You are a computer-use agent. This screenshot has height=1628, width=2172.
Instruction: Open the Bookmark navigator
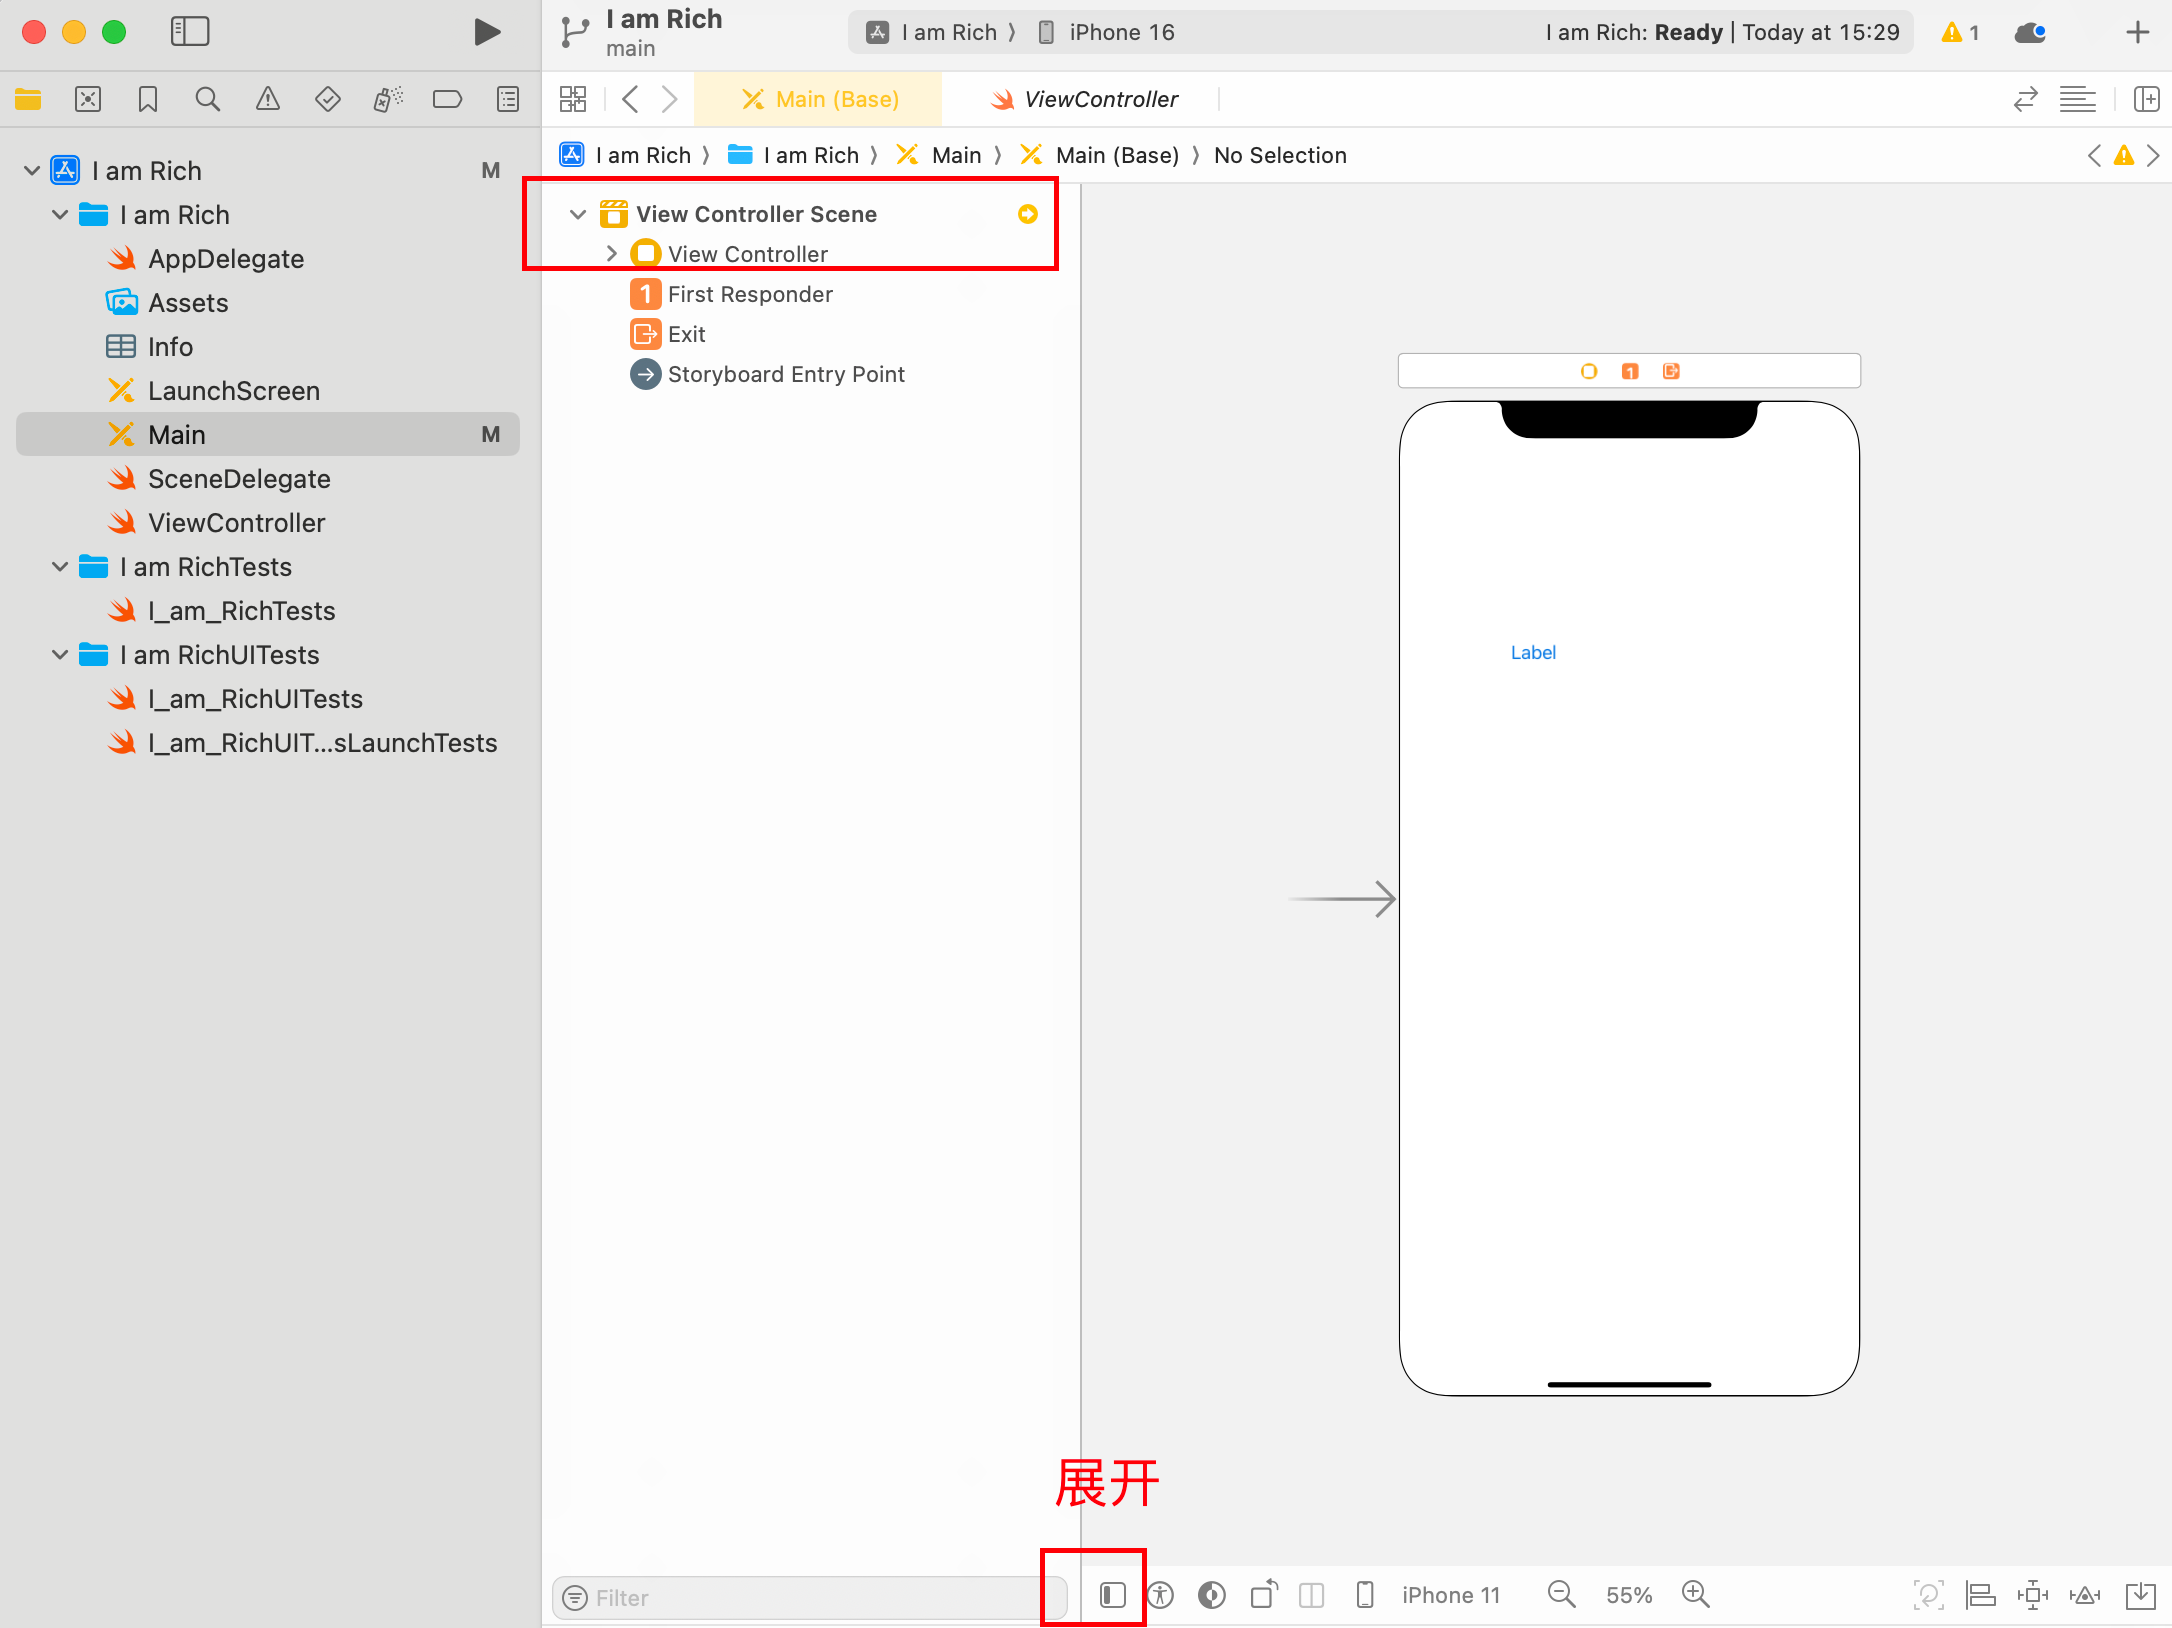coord(148,99)
